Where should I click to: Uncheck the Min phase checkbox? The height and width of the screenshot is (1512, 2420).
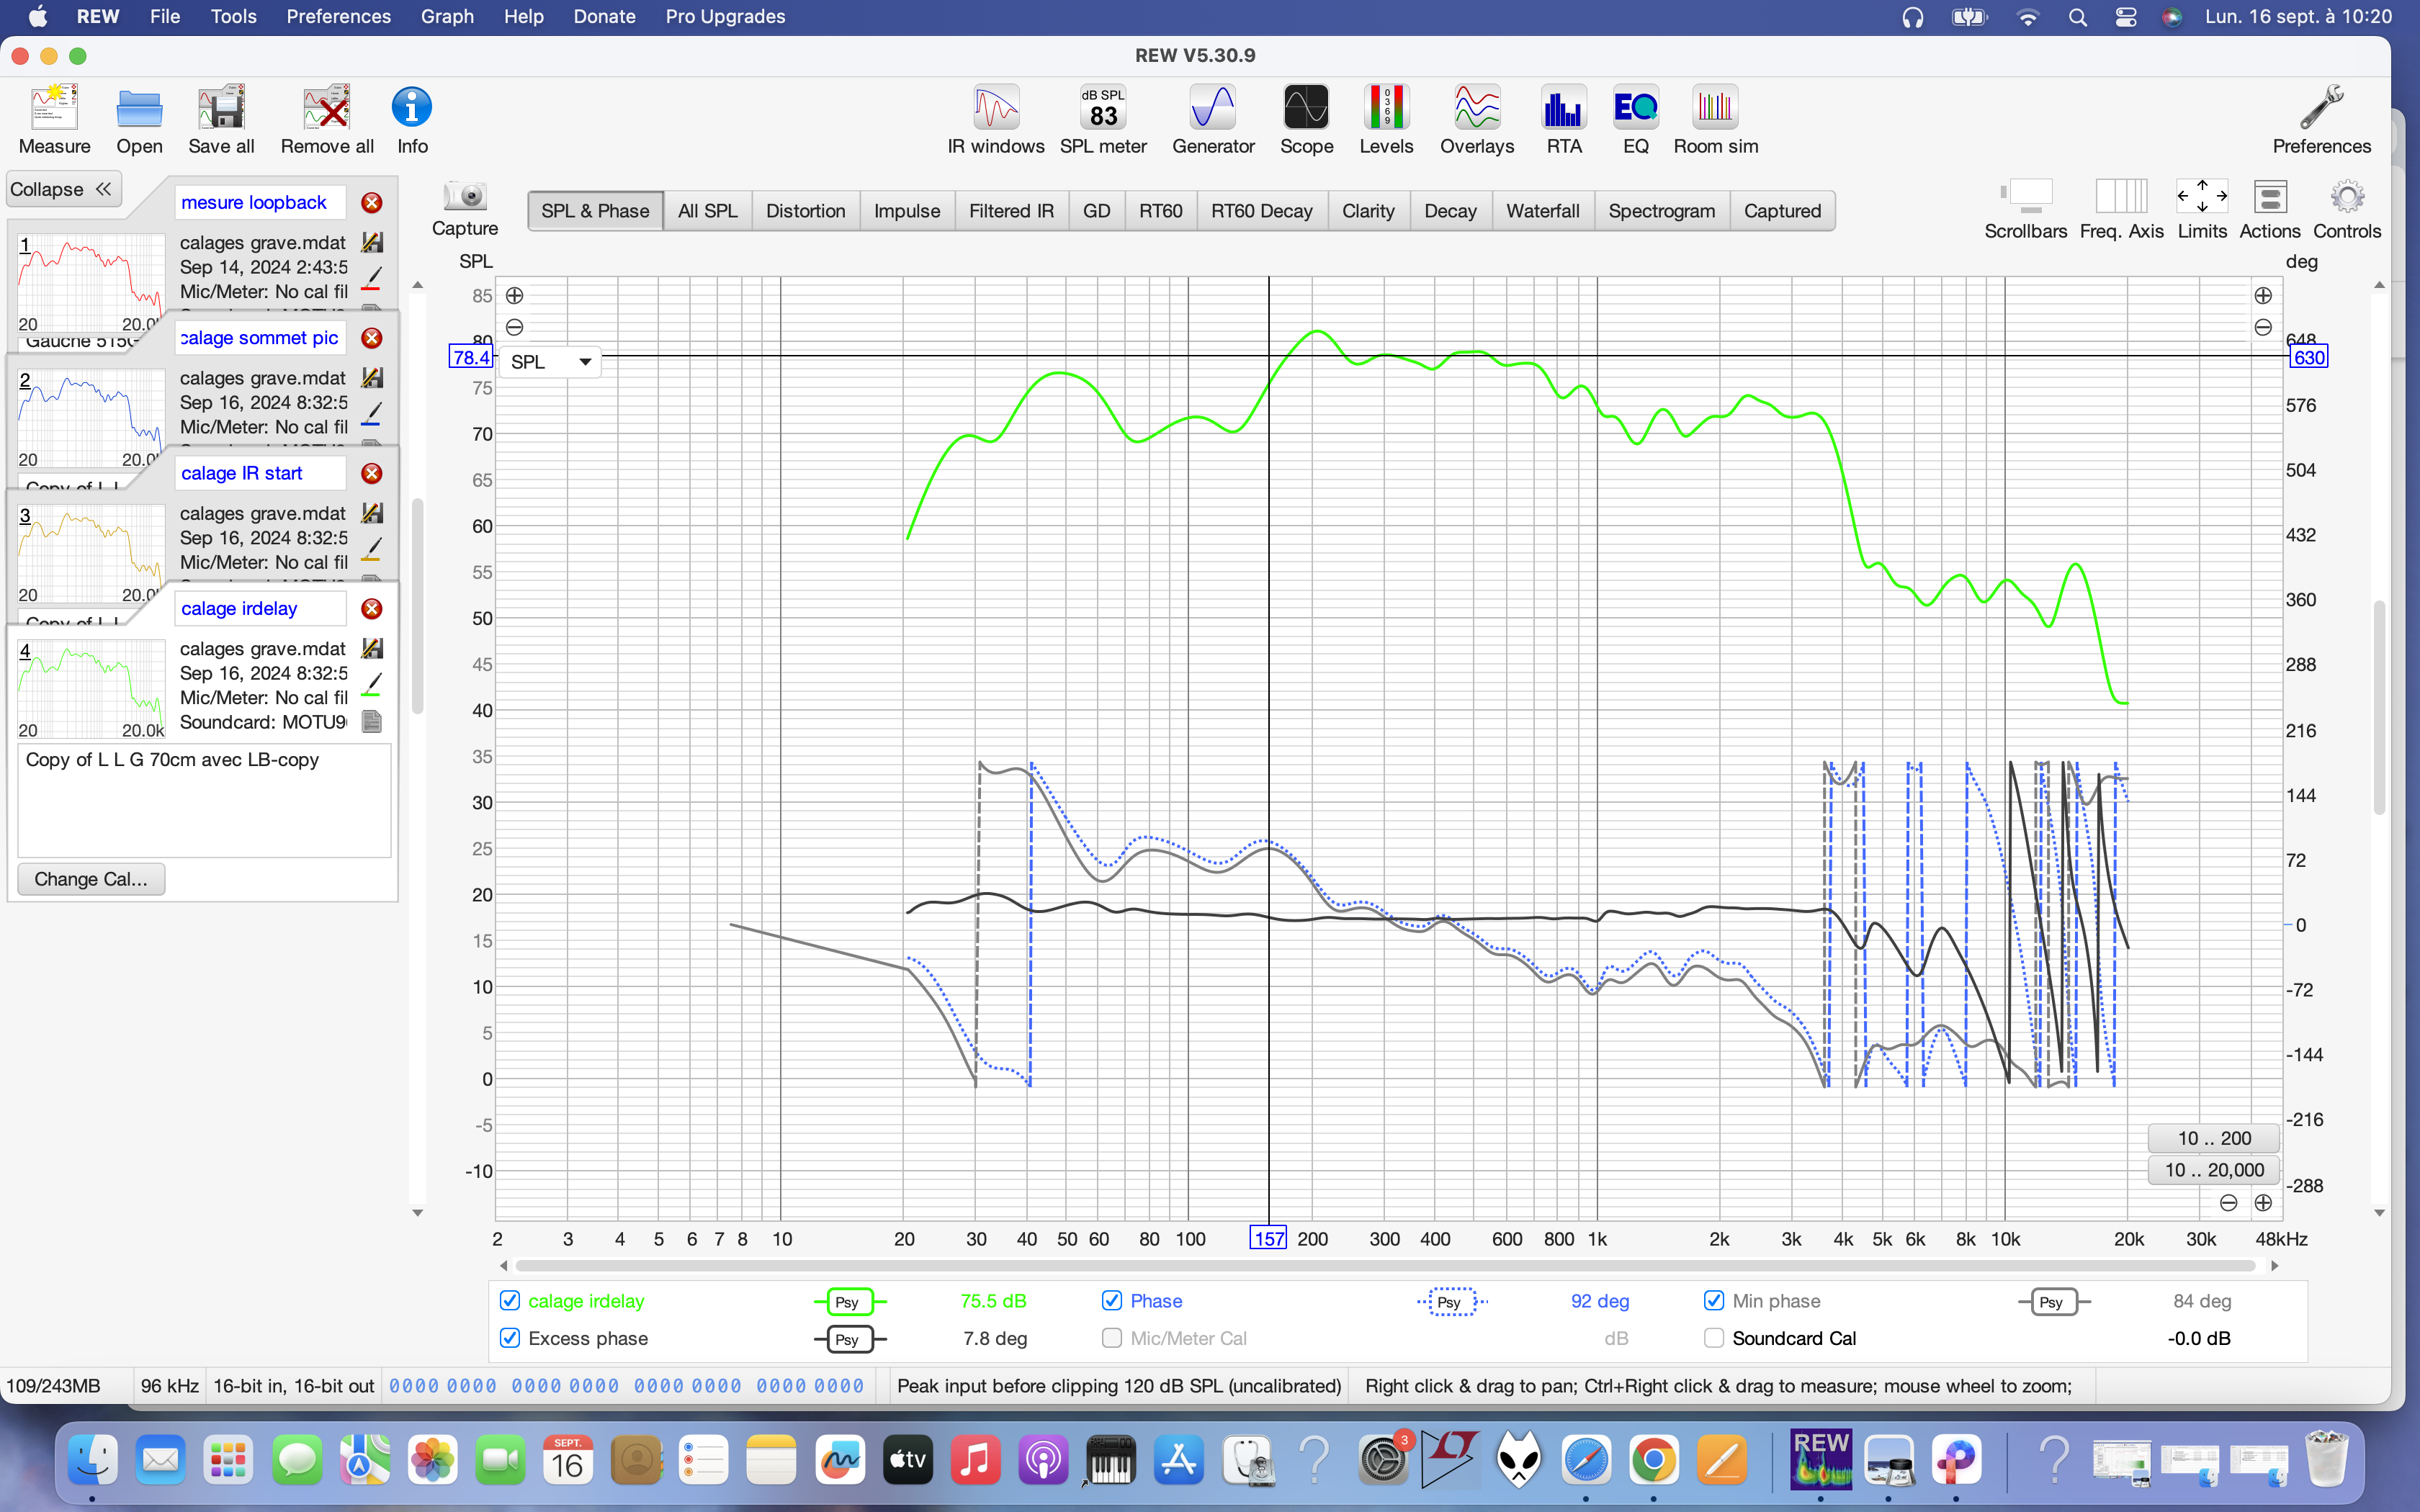coord(1714,1300)
